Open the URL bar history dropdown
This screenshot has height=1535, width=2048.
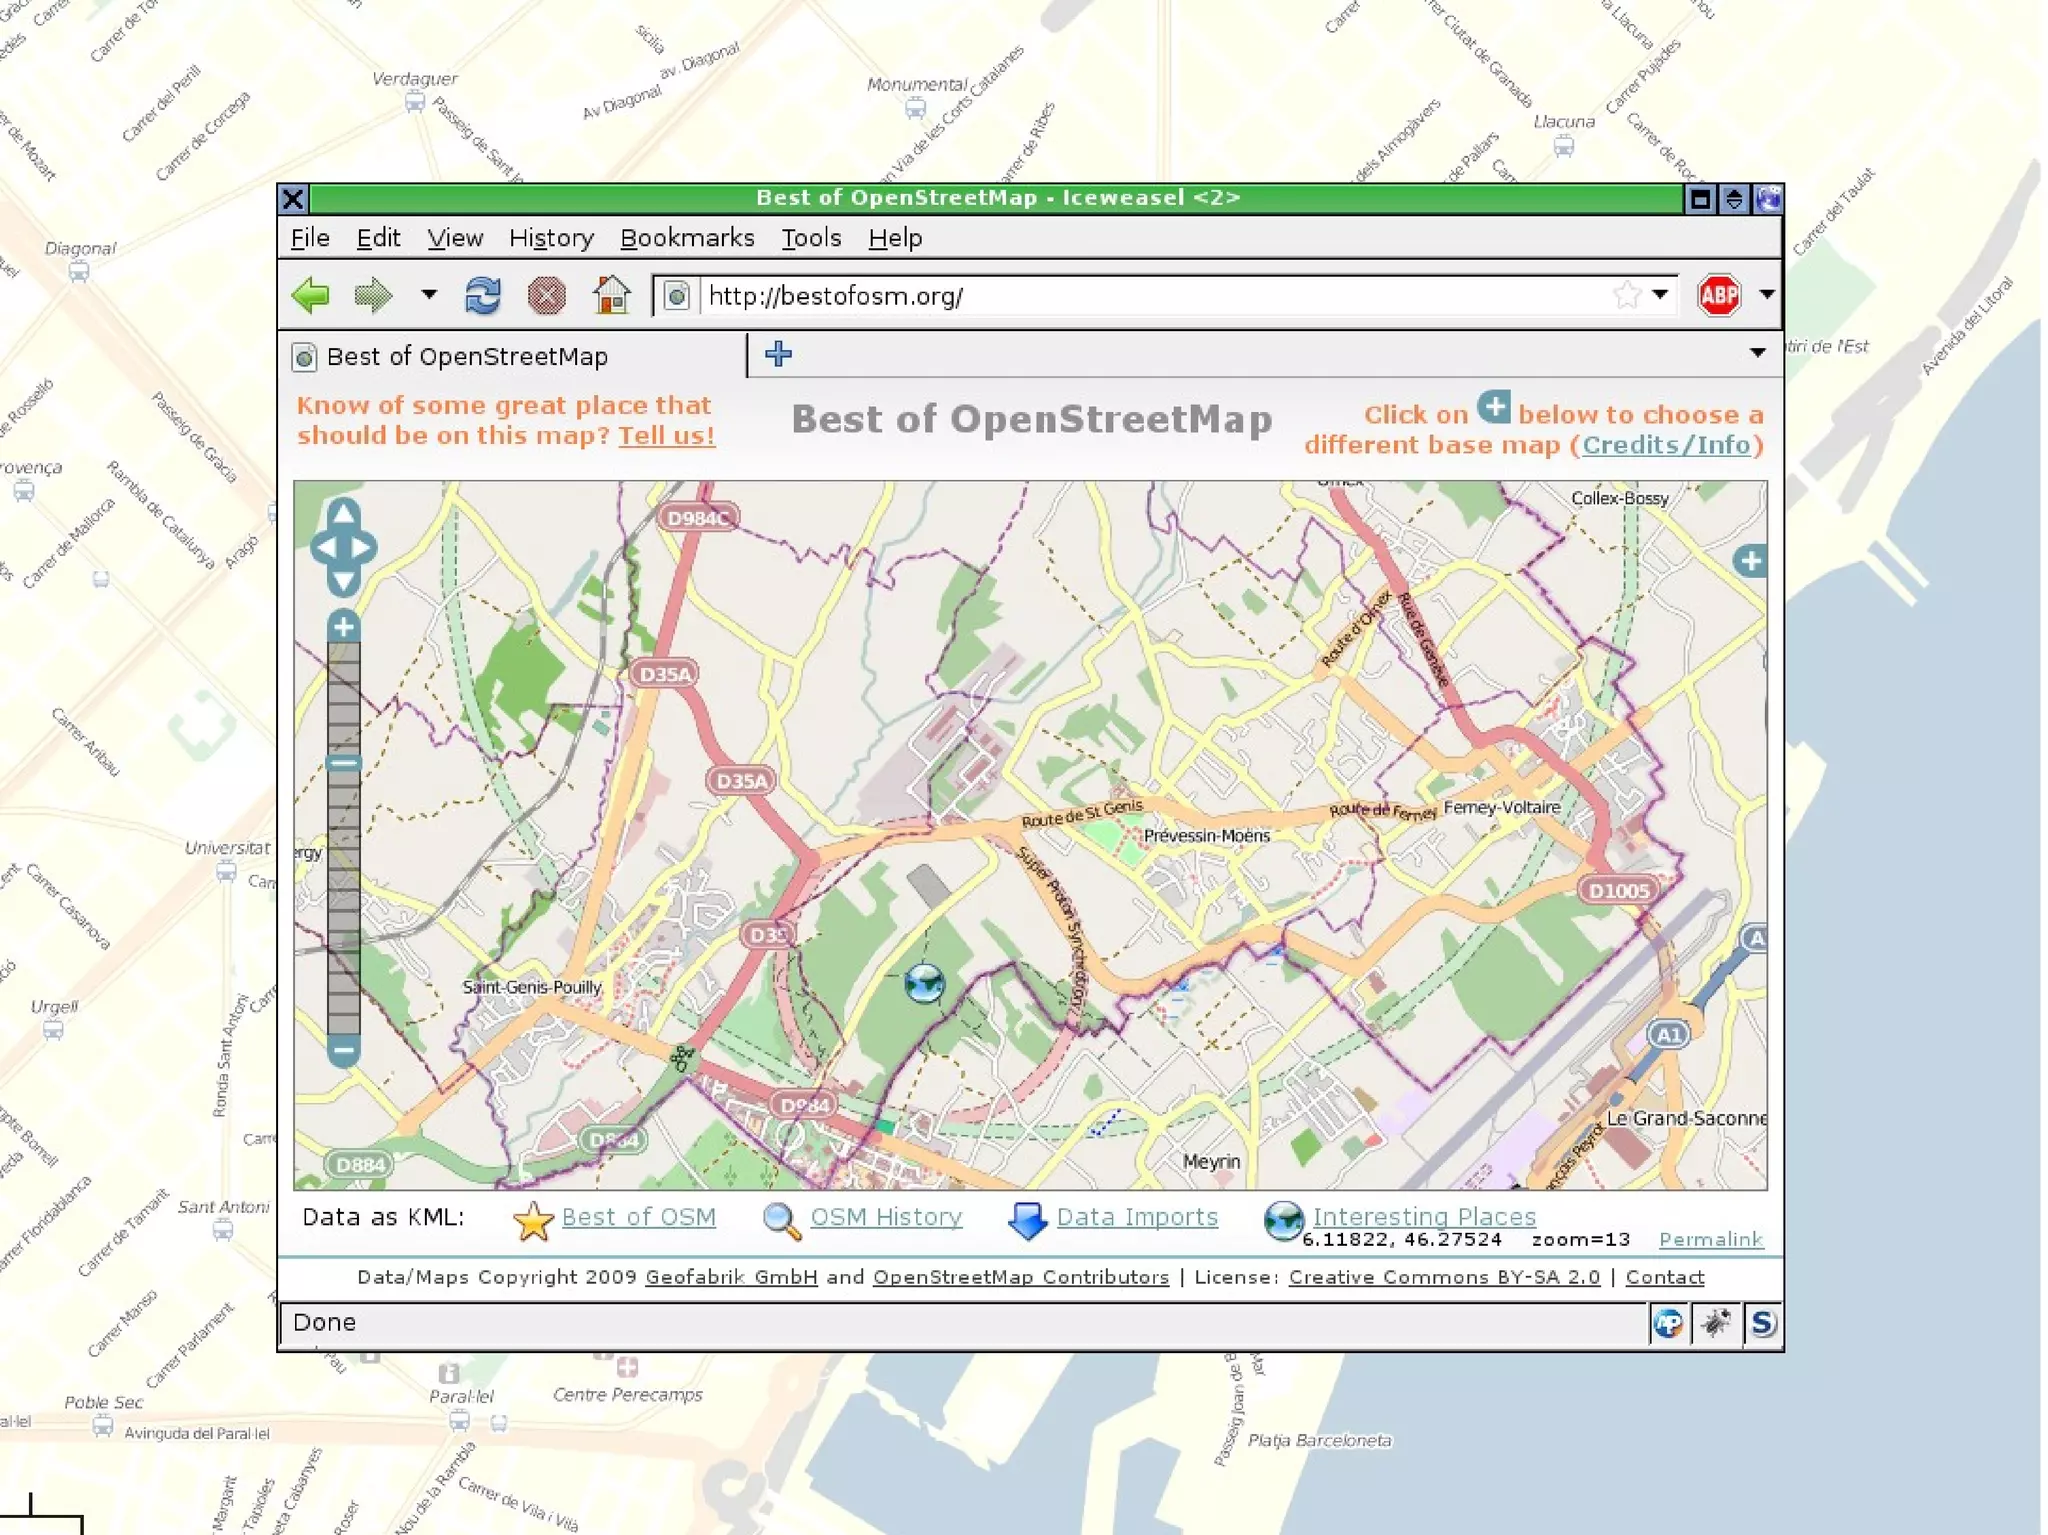(1660, 295)
